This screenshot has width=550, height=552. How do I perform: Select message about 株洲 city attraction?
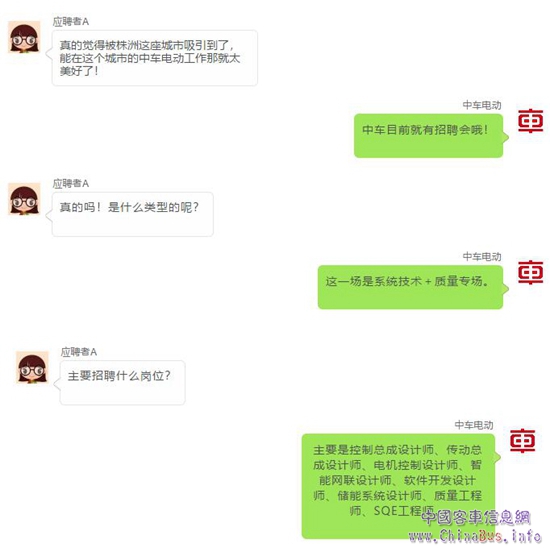155,58
